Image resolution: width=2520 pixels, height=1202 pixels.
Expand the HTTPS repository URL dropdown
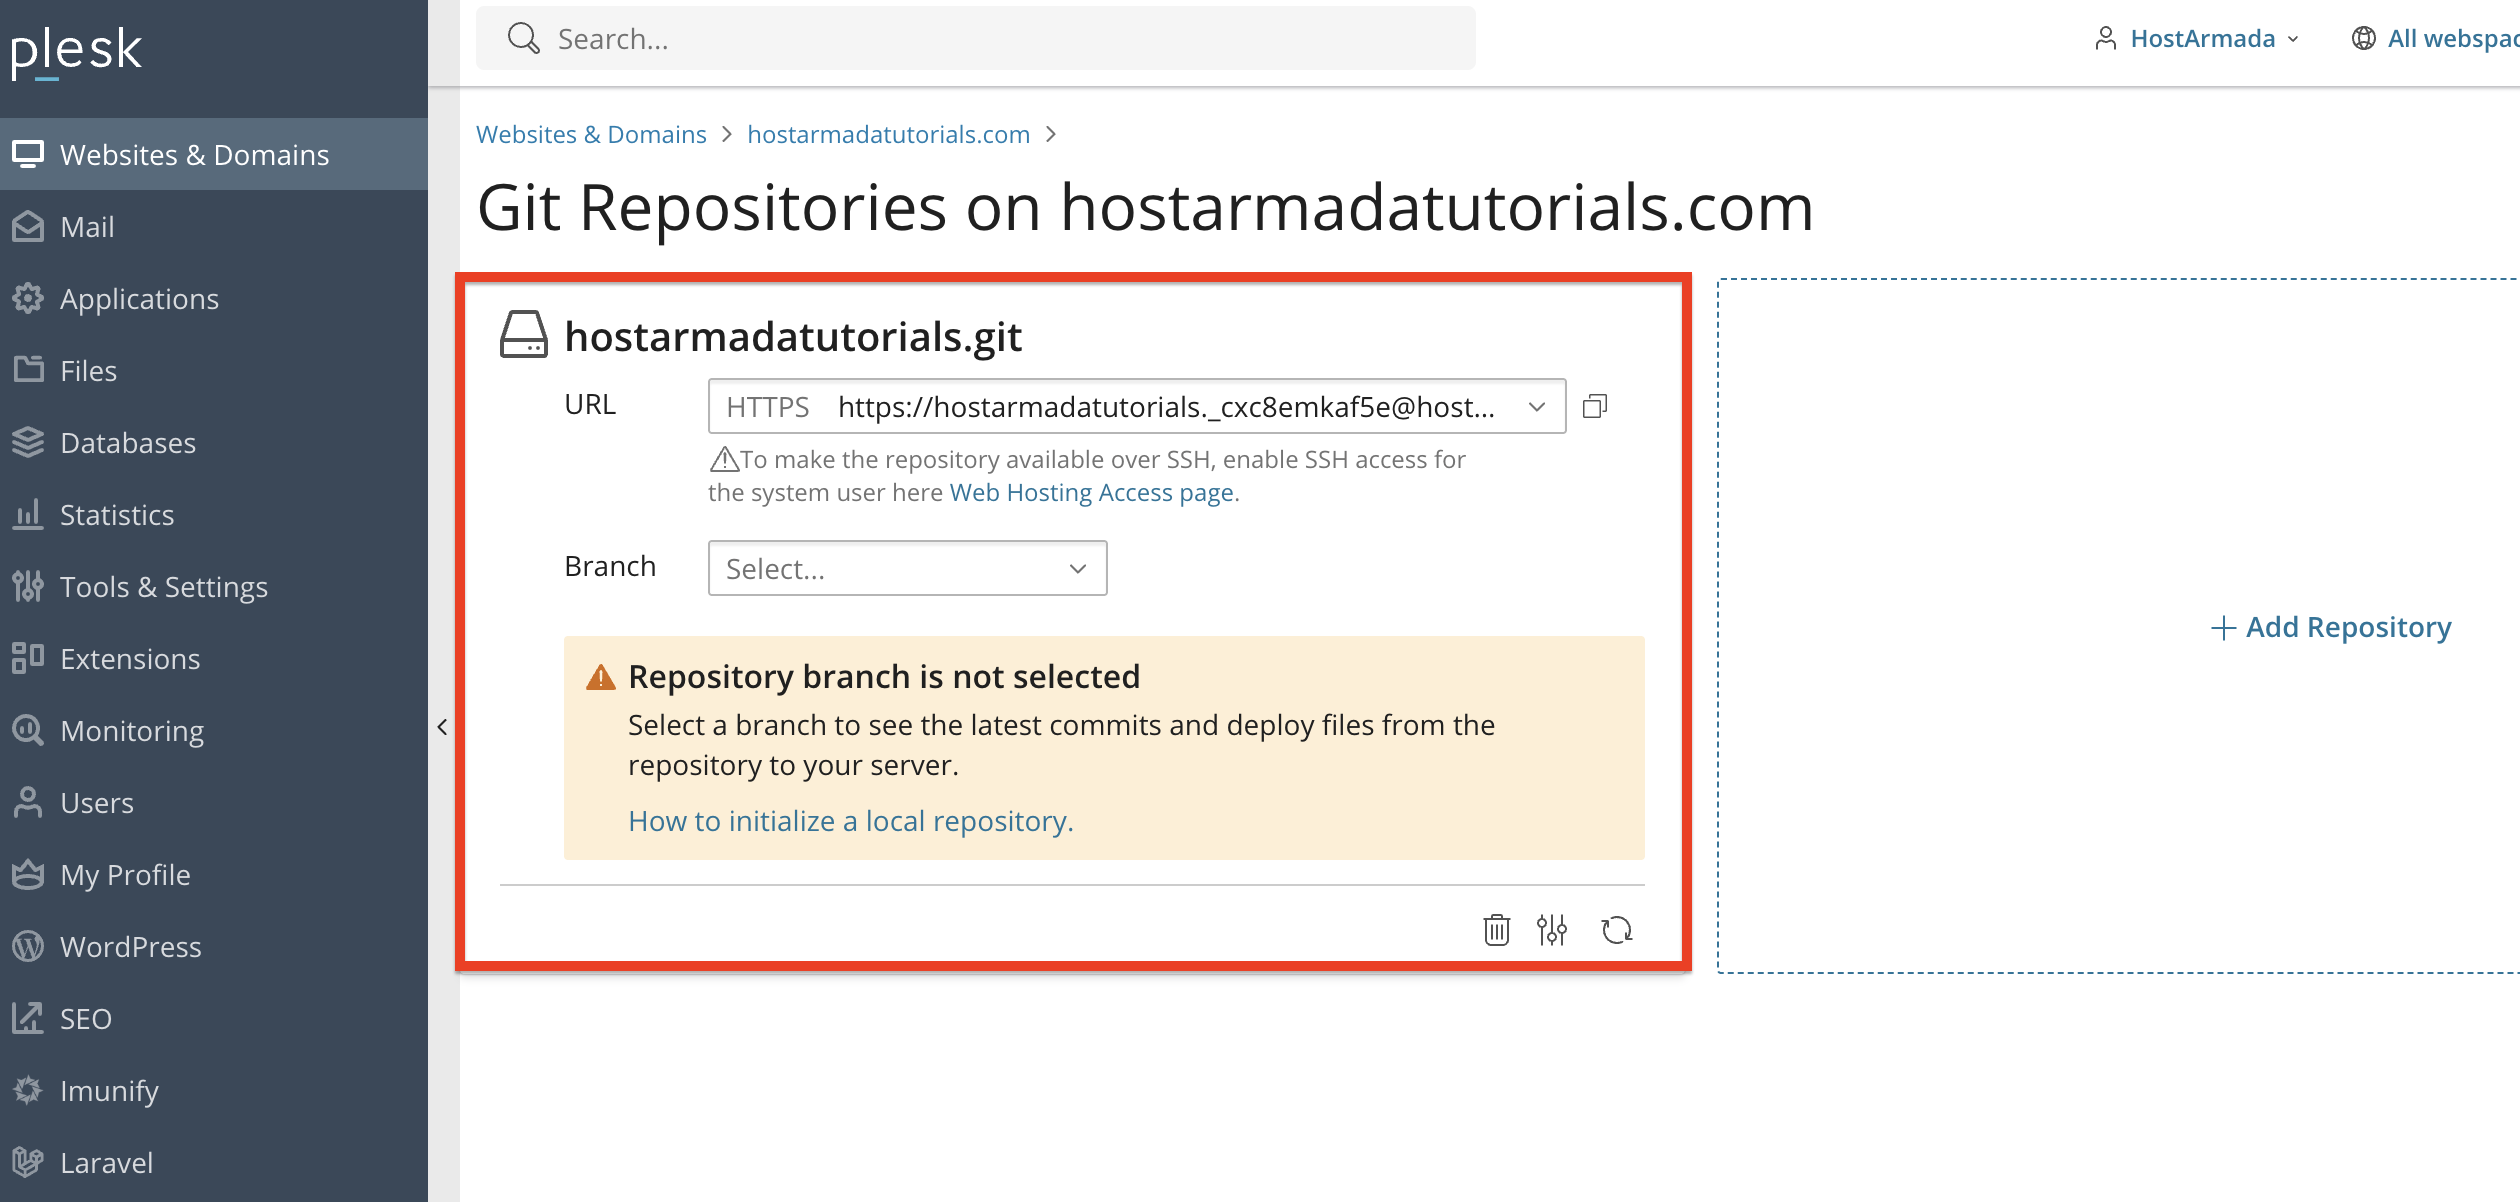click(1137, 406)
